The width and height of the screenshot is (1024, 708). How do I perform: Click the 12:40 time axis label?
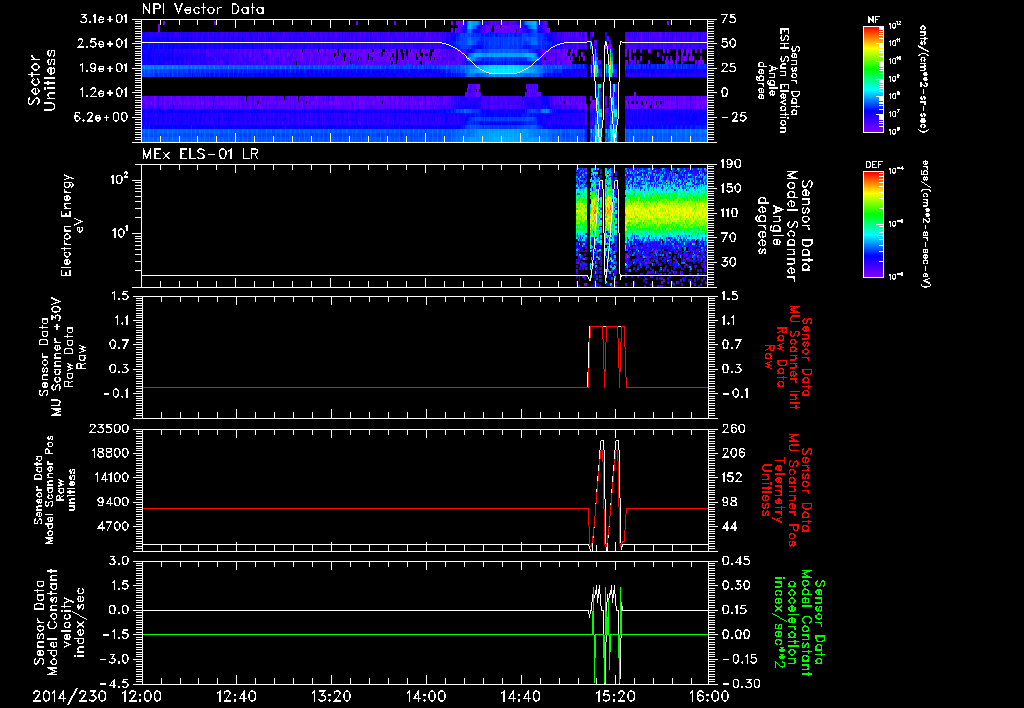pyautogui.click(x=236, y=696)
